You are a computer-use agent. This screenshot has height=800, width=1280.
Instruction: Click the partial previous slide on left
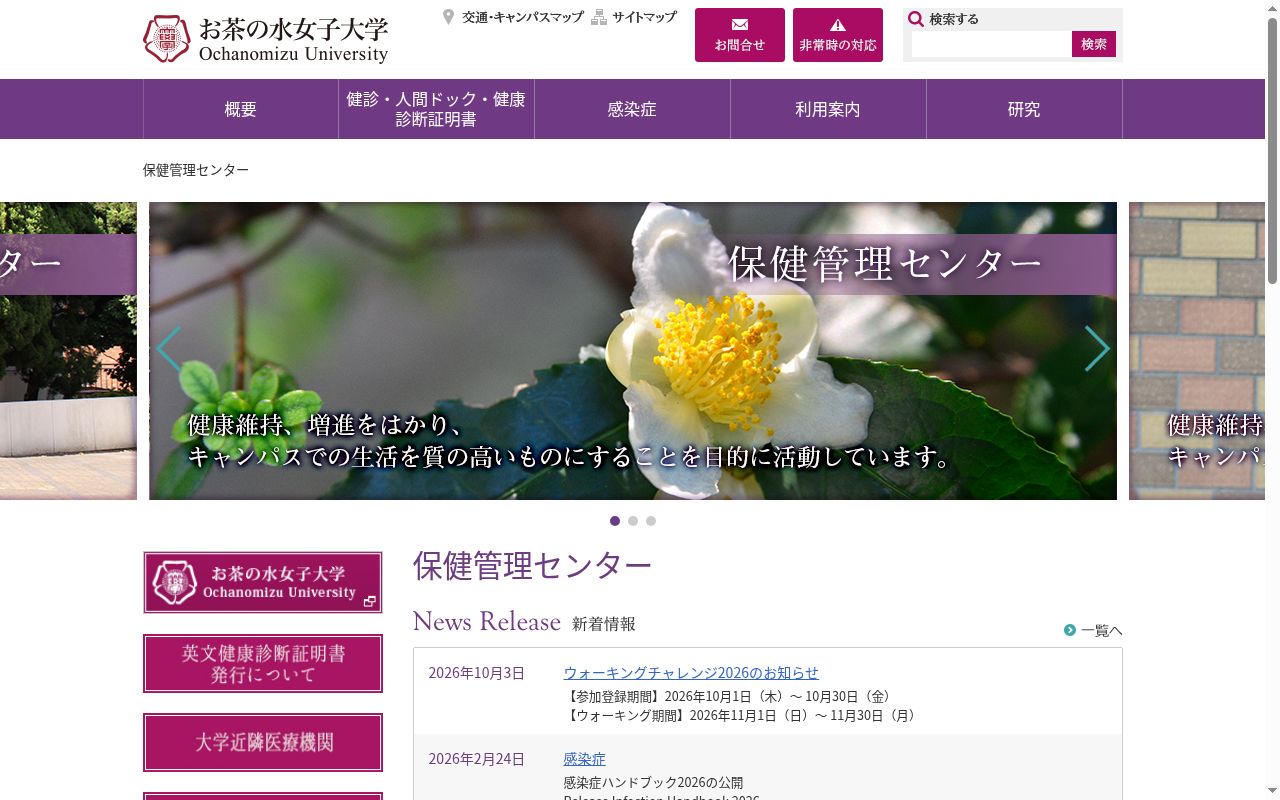[68, 351]
